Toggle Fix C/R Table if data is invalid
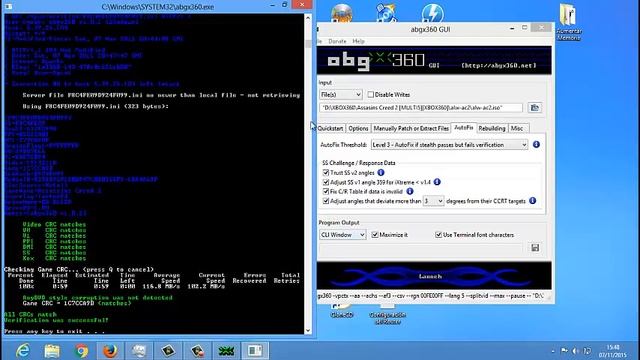This screenshot has height=360, width=640. 326,191
